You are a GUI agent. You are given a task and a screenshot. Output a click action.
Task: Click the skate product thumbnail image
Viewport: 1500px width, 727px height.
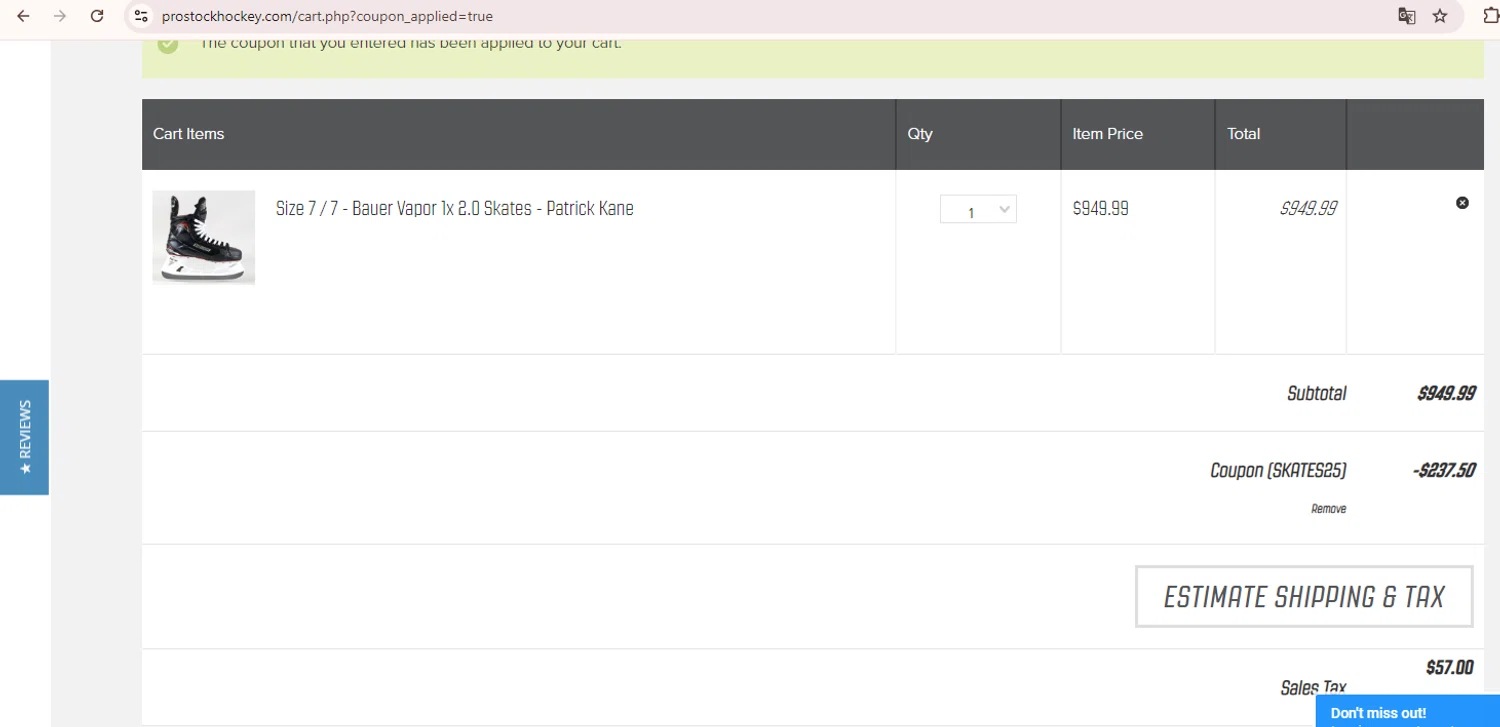tap(204, 238)
